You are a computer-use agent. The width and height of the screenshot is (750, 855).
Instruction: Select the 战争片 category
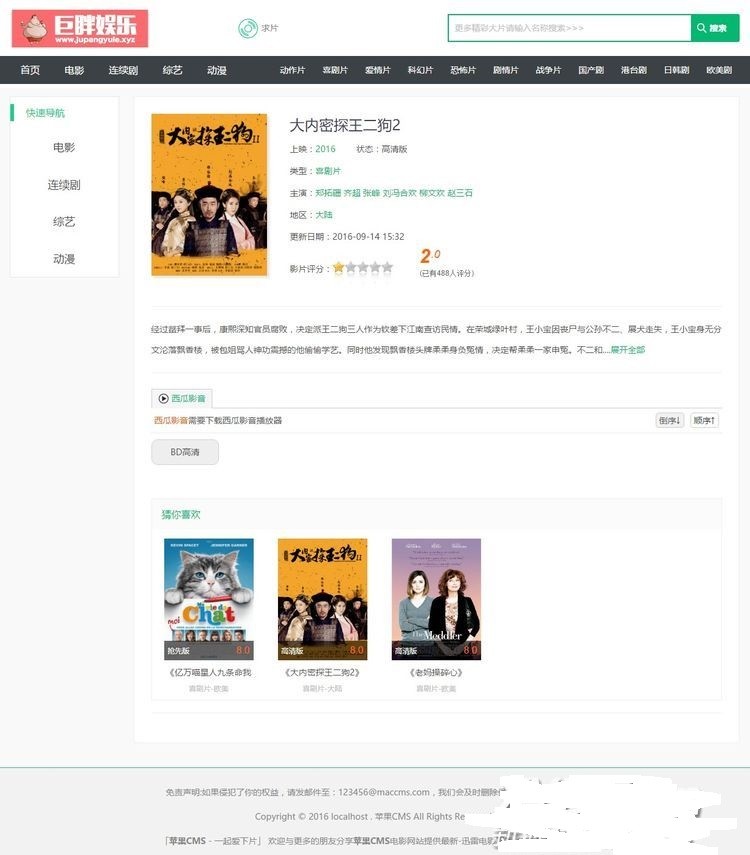[548, 70]
